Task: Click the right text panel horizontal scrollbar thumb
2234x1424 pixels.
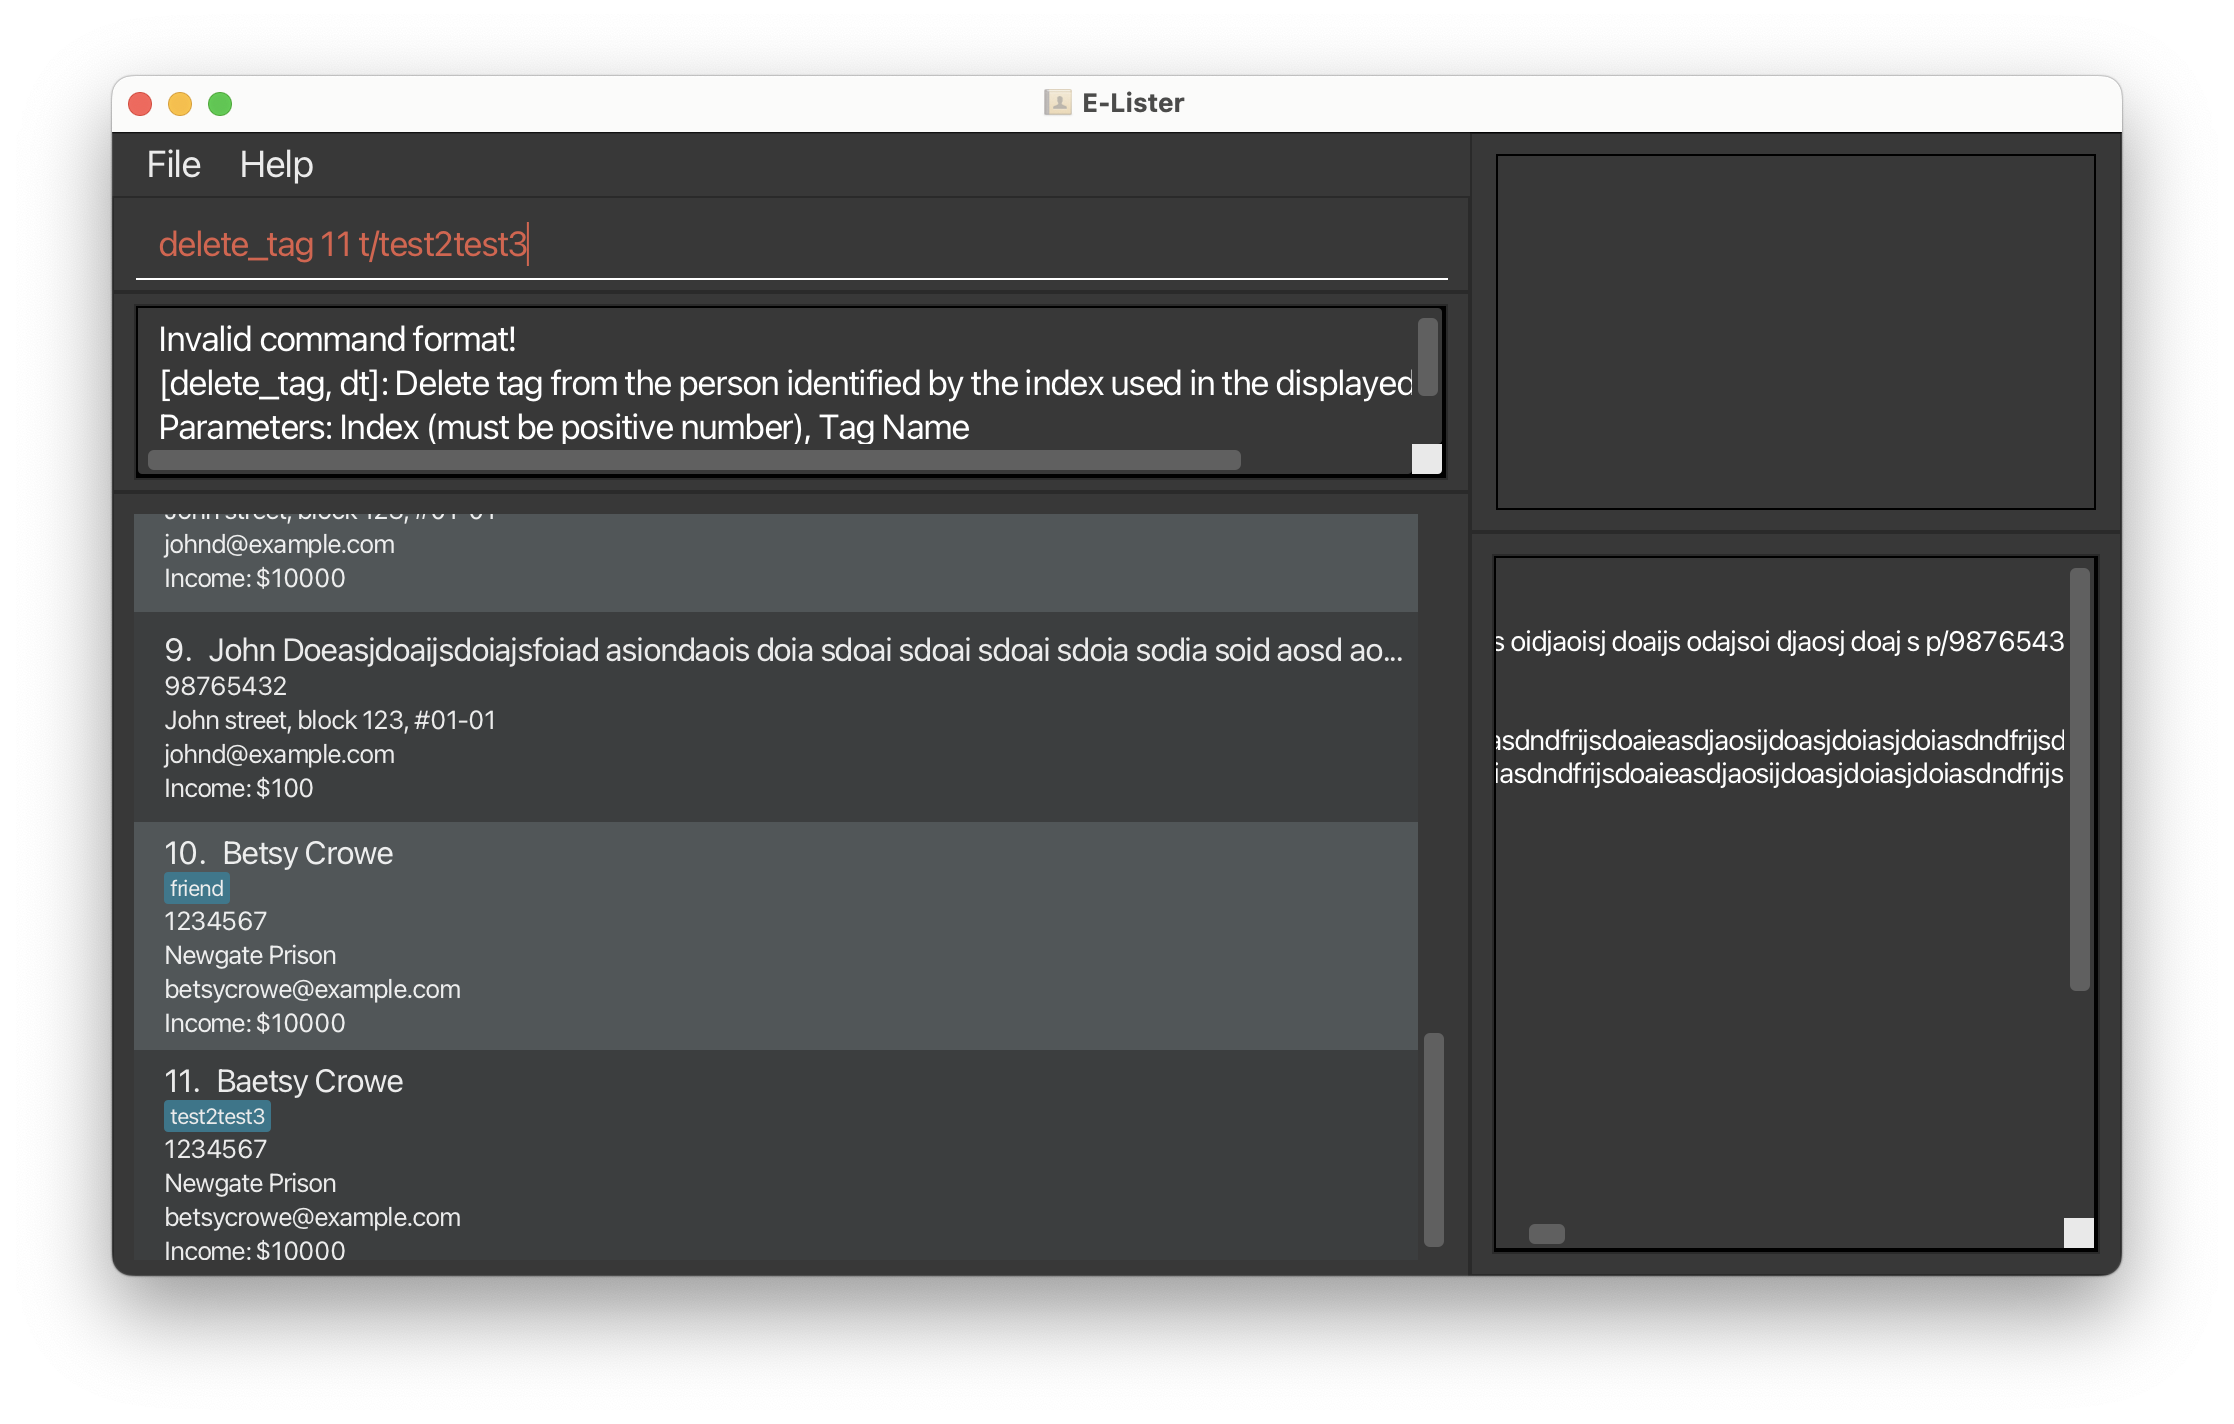Action: [1546, 1234]
